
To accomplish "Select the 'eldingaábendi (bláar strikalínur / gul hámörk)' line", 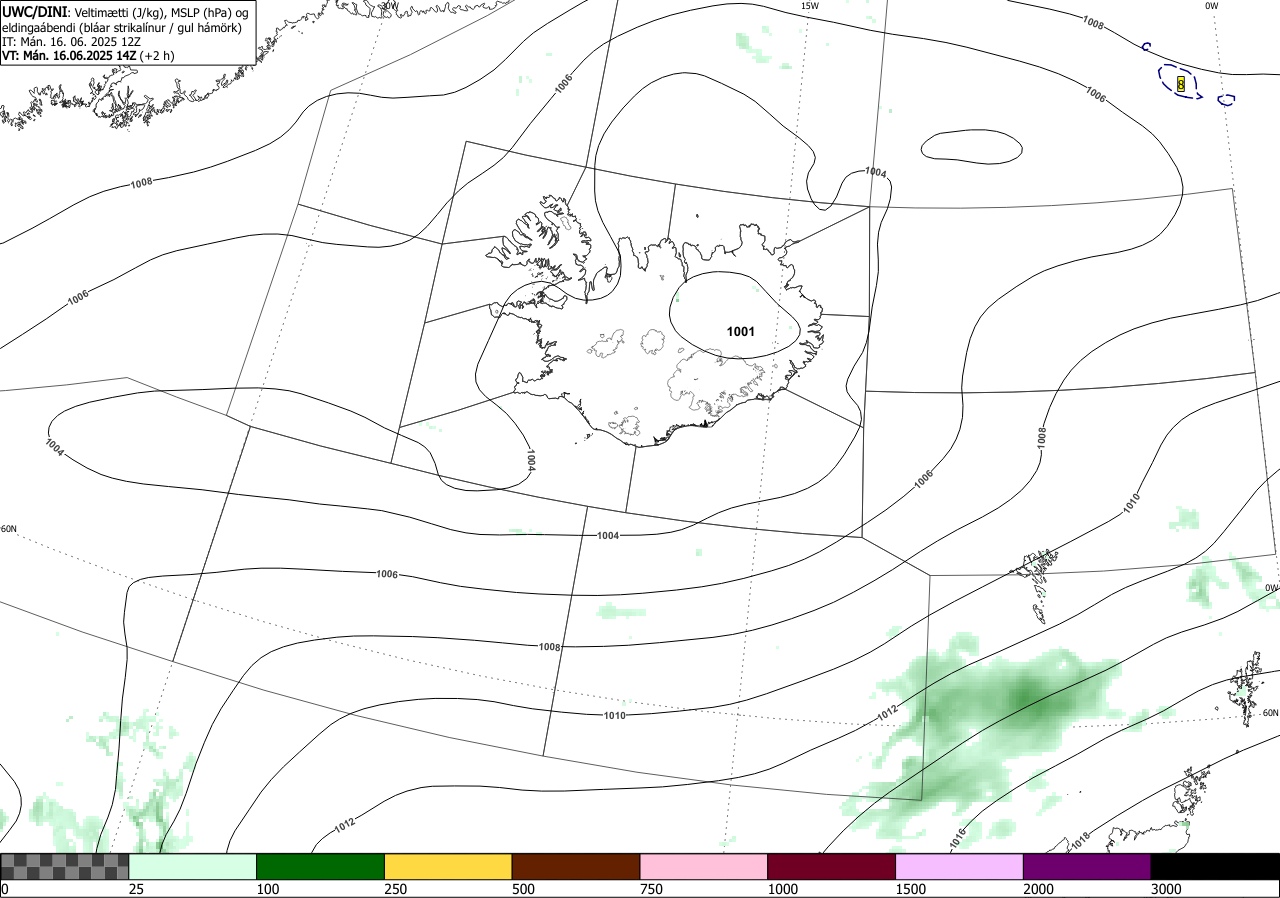I will pos(121,27).
